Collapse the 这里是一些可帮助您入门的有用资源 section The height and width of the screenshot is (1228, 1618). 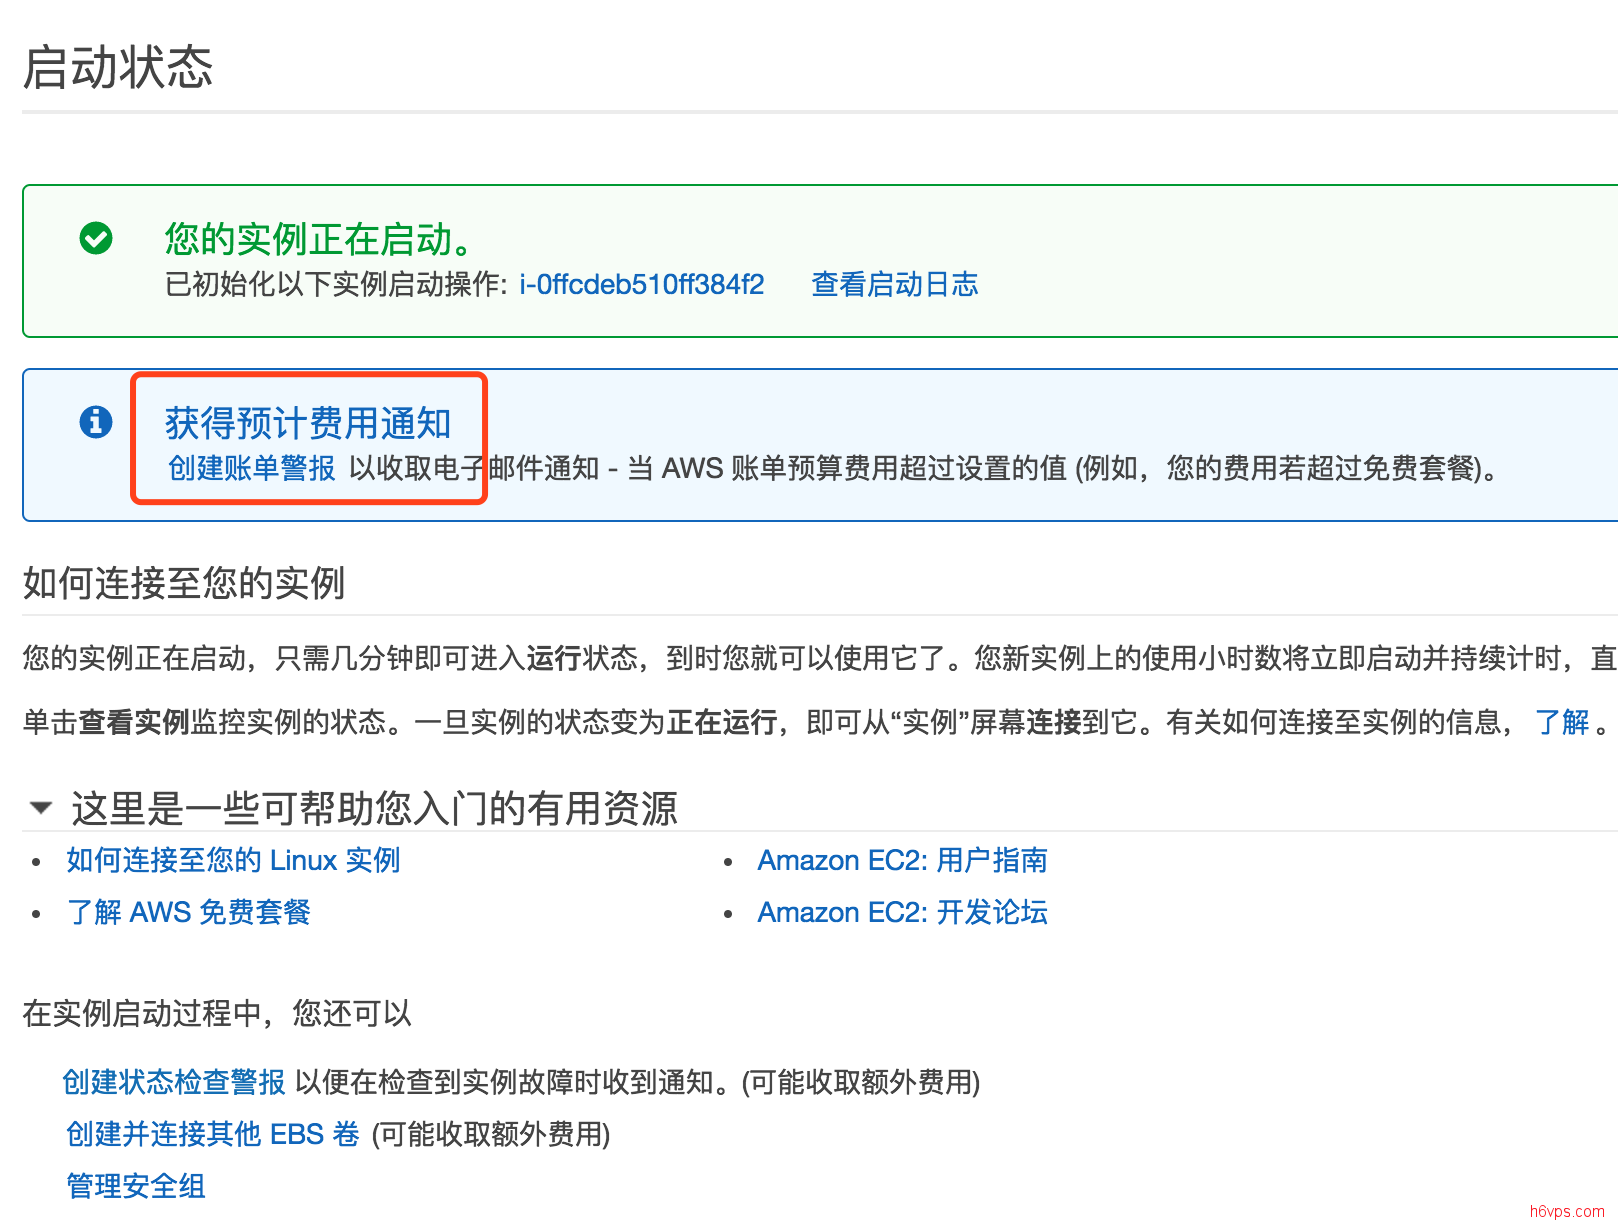tap(41, 807)
